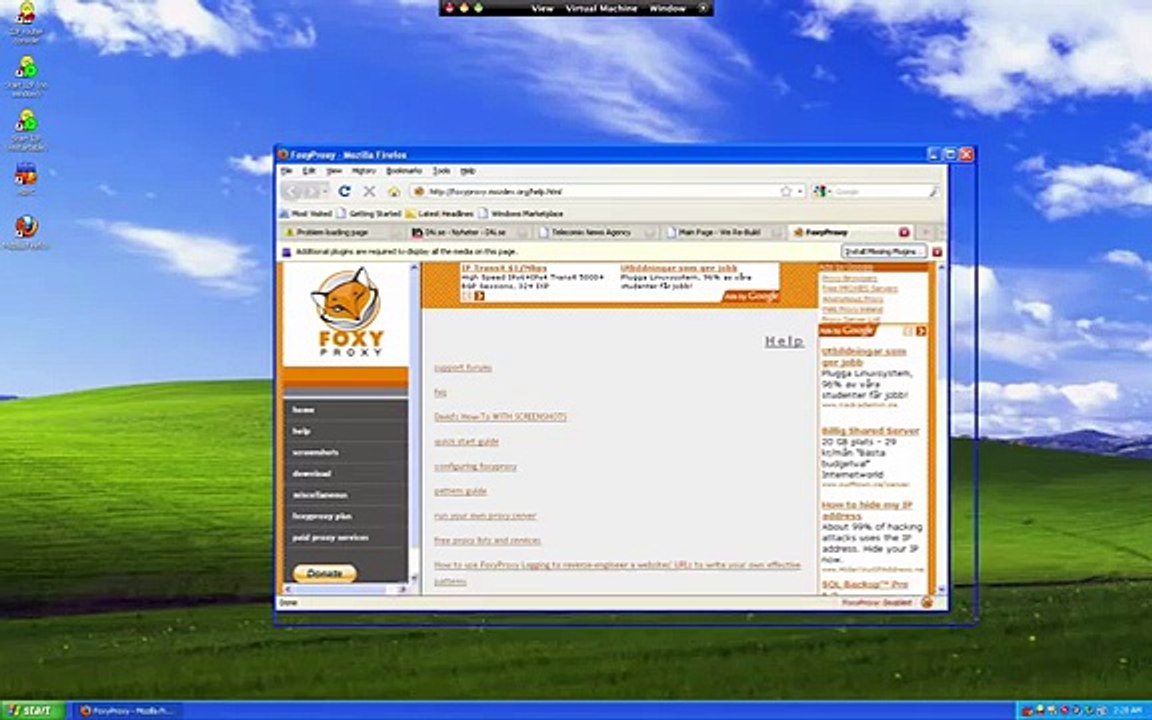Open the Help menu in Firefox
Image resolution: width=1152 pixels, height=720 pixels.
(467, 170)
